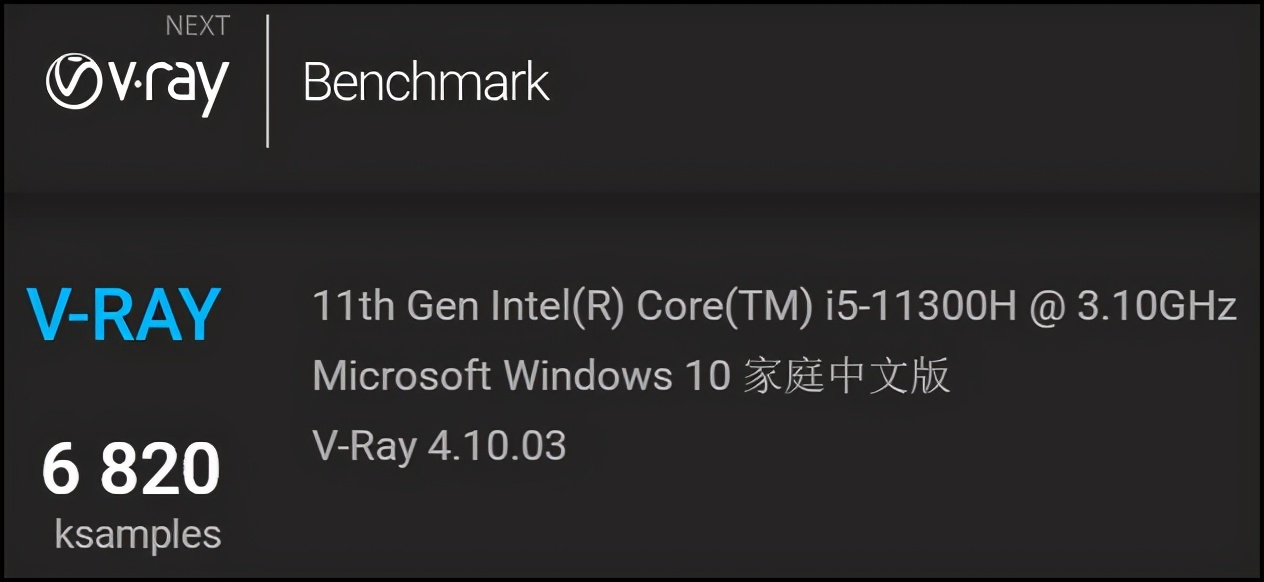Select the "Benchmark" title text
The width and height of the screenshot is (1264, 582).
[x=426, y=83]
